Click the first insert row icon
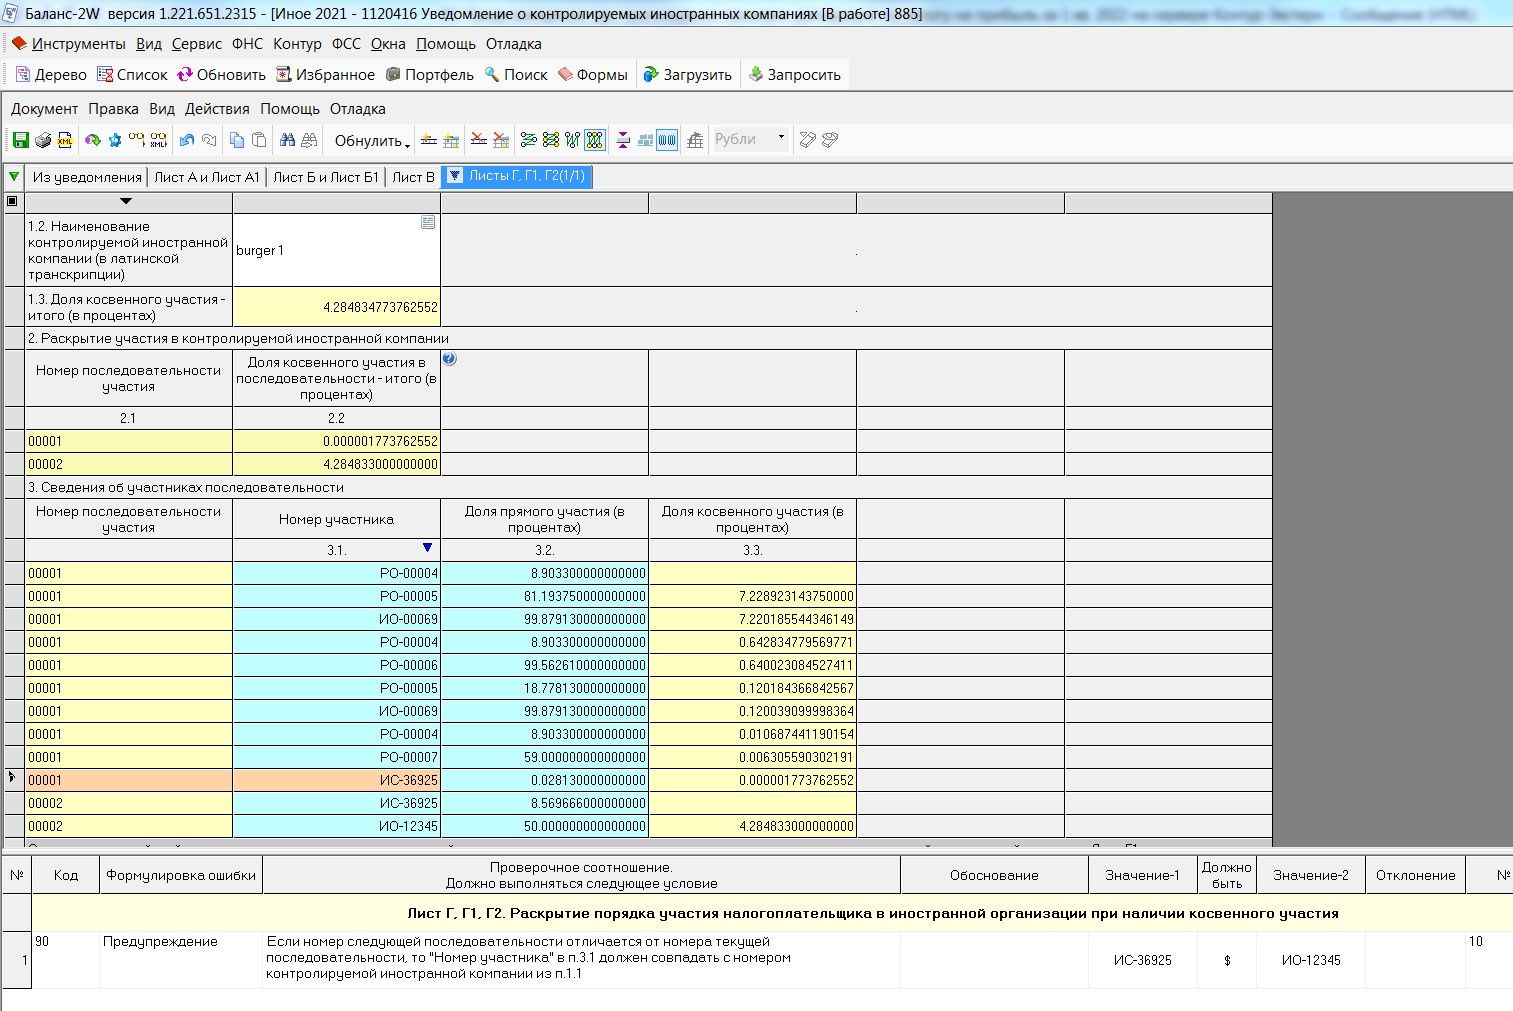 [429, 140]
